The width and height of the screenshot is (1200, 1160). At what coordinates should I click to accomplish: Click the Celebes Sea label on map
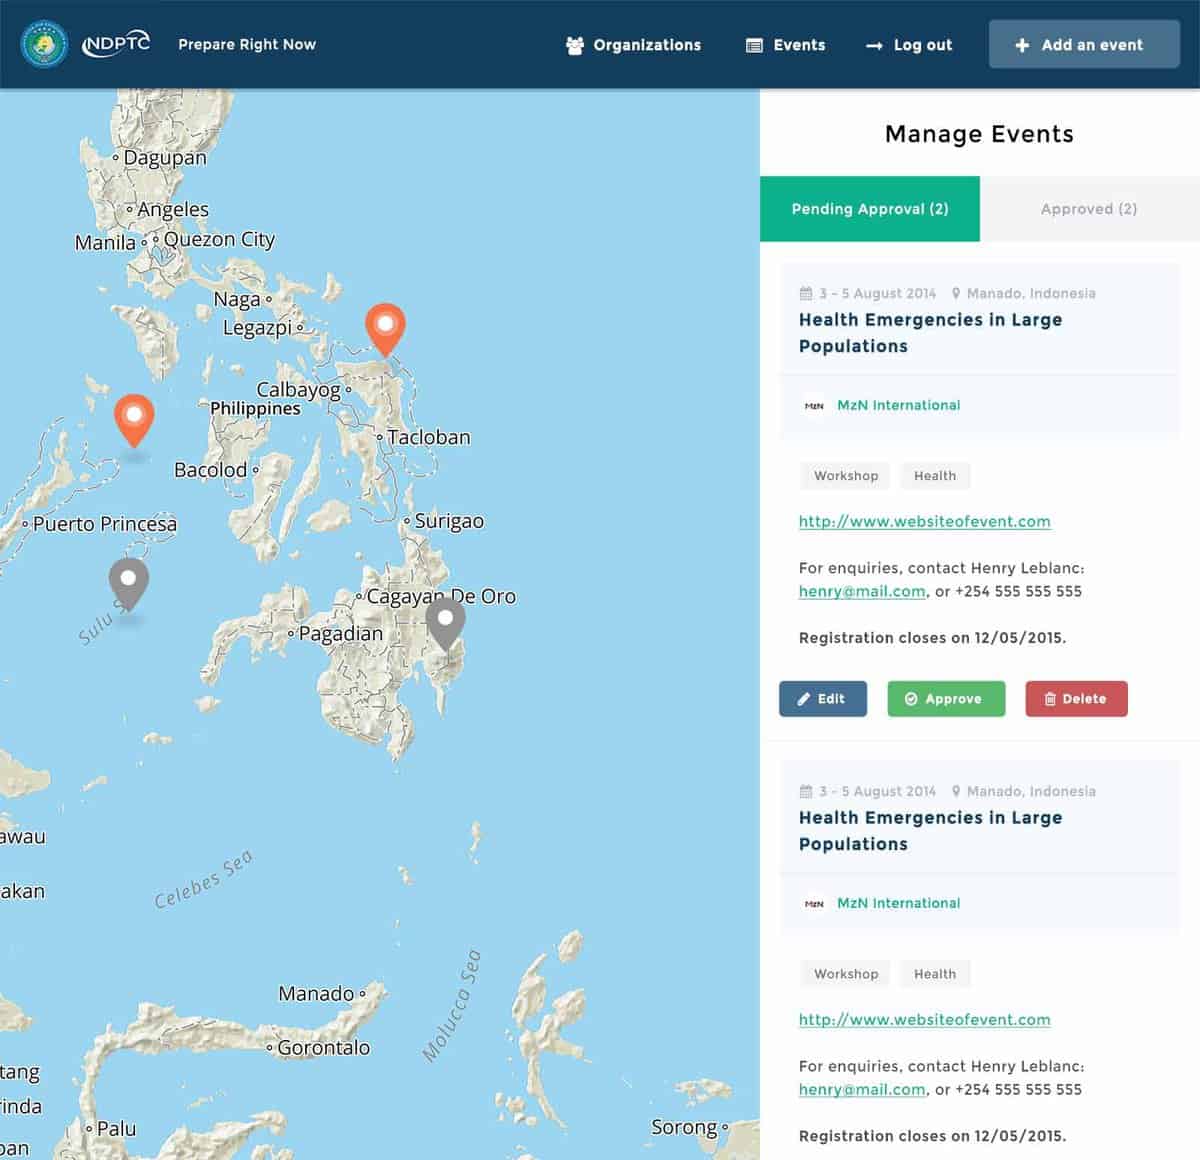[204, 879]
